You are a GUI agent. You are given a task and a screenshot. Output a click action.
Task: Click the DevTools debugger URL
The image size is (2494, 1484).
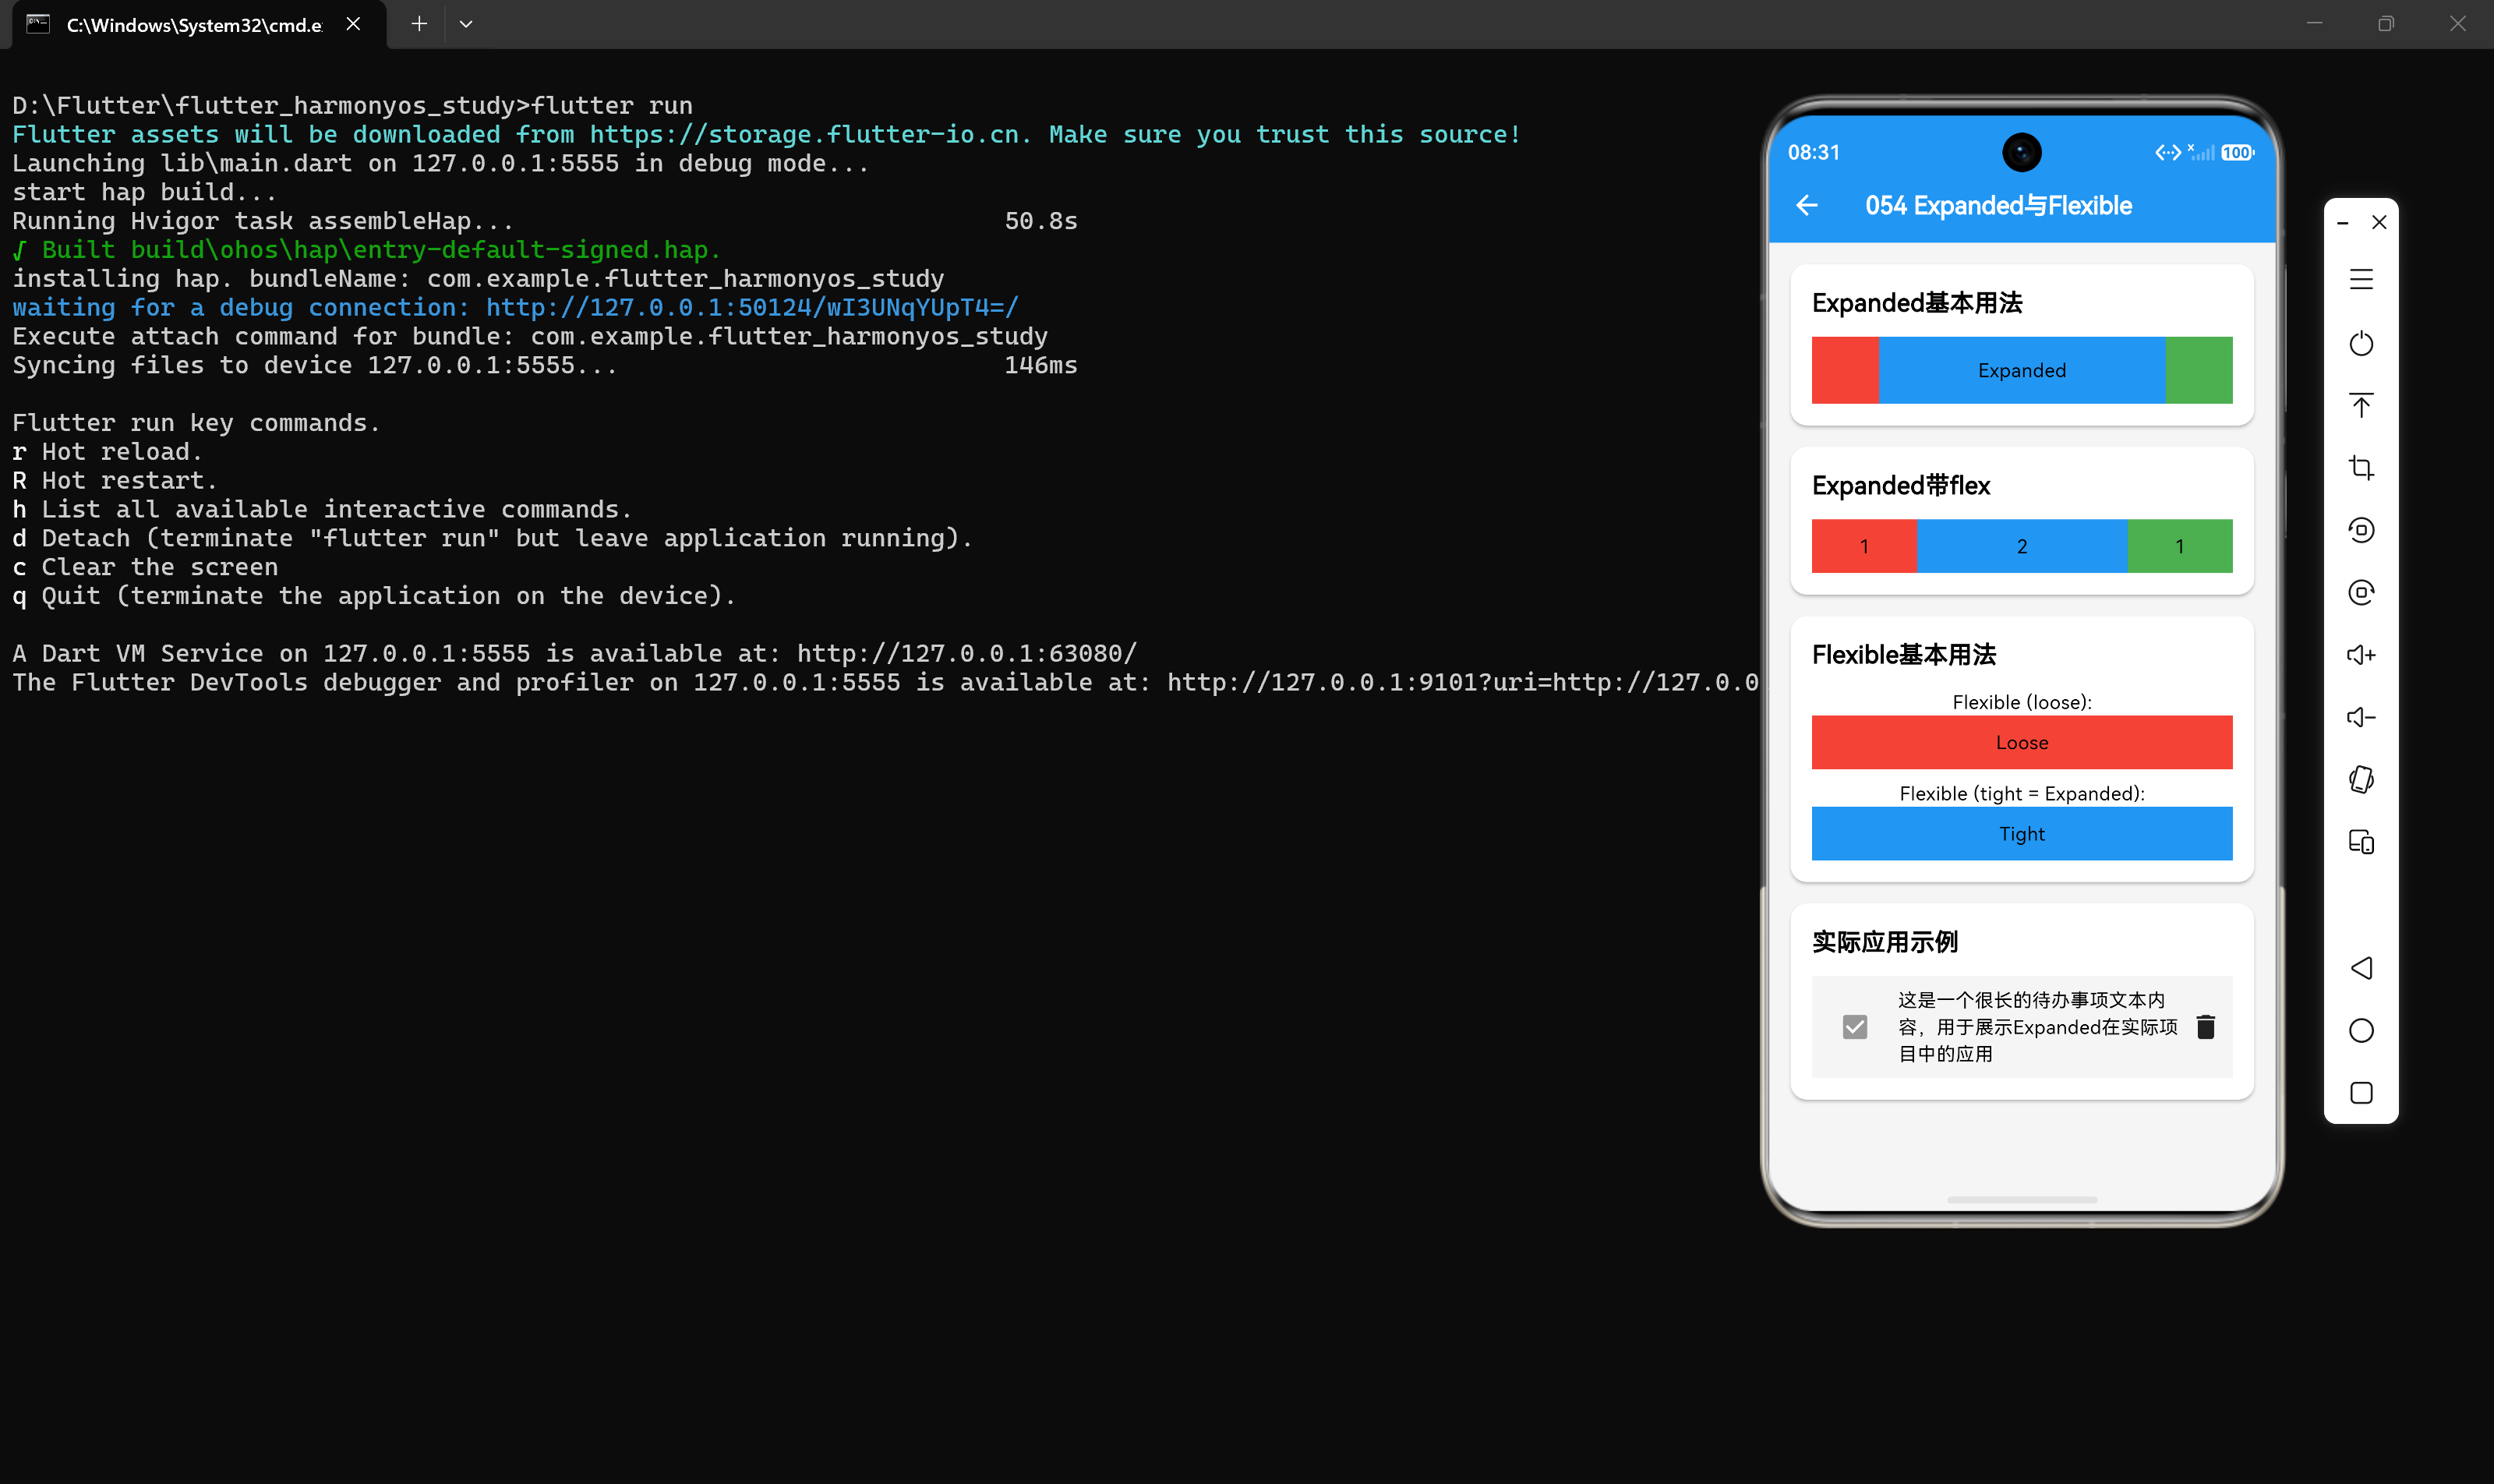click(x=1463, y=683)
